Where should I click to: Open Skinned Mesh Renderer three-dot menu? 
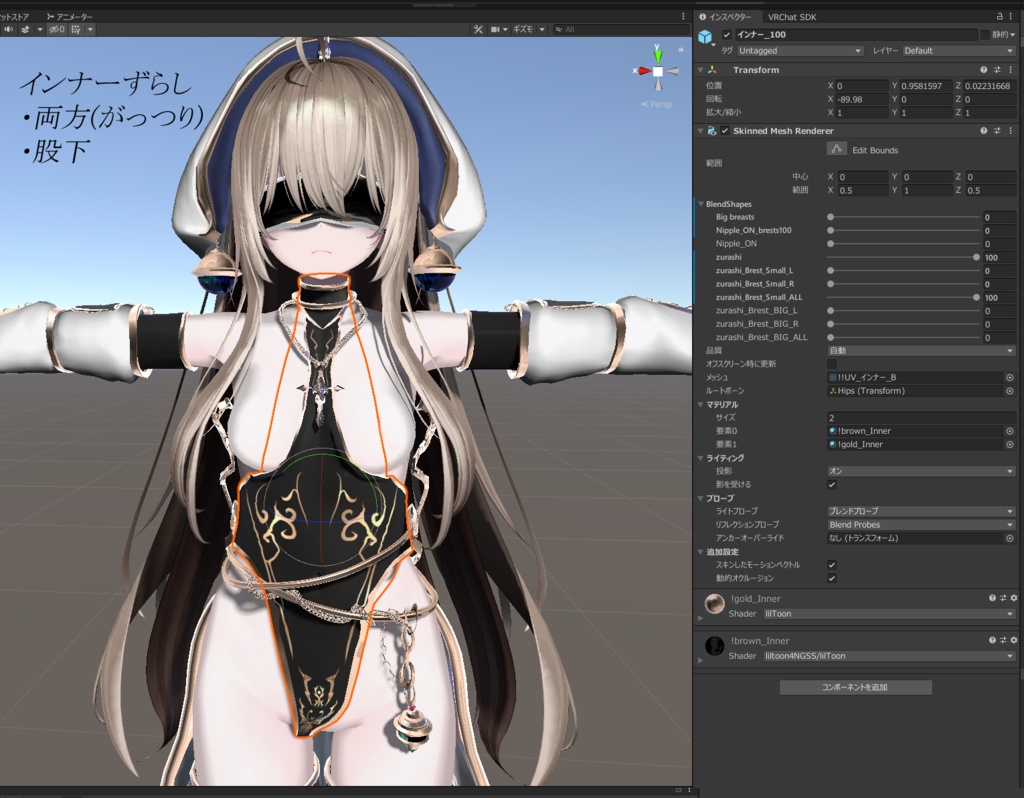click(1011, 131)
